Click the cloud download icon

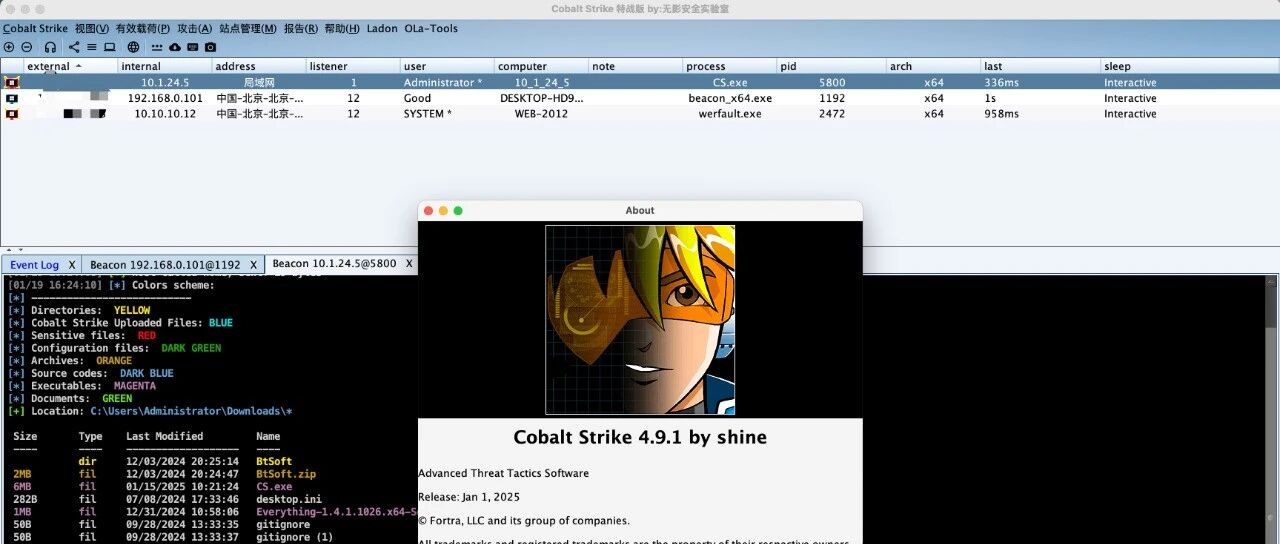pyautogui.click(x=176, y=47)
